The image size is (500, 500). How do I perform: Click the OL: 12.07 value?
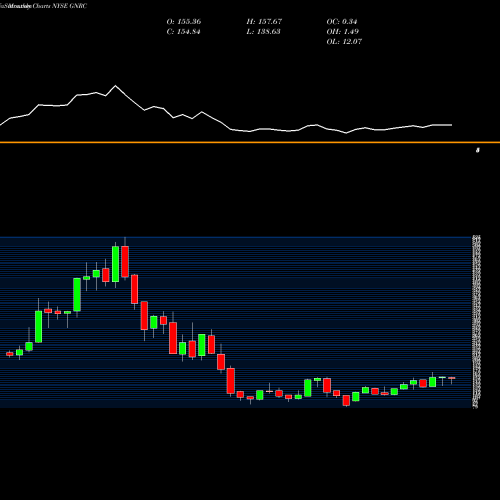pyautogui.click(x=344, y=42)
